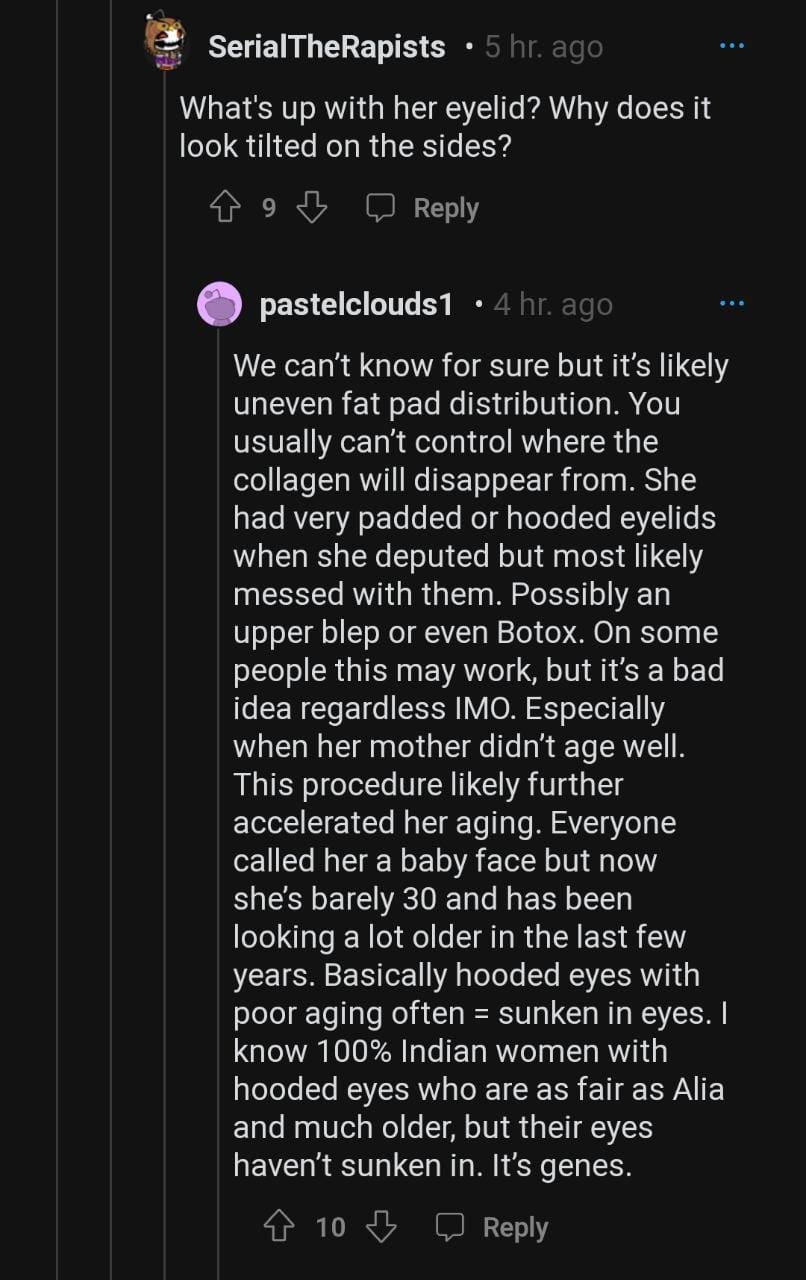Tap pastelclouds1's long comment body
The height and width of the screenshot is (1280, 806).
coord(478,766)
